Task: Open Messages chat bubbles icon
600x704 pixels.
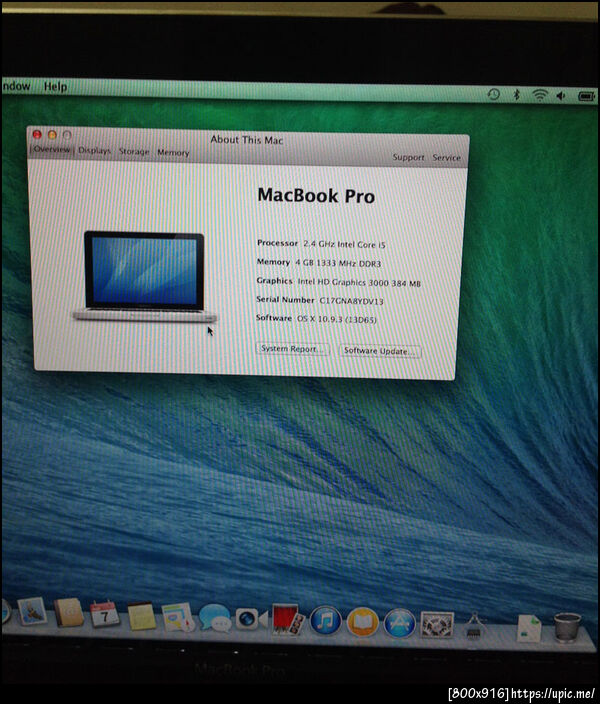Action: pos(215,618)
